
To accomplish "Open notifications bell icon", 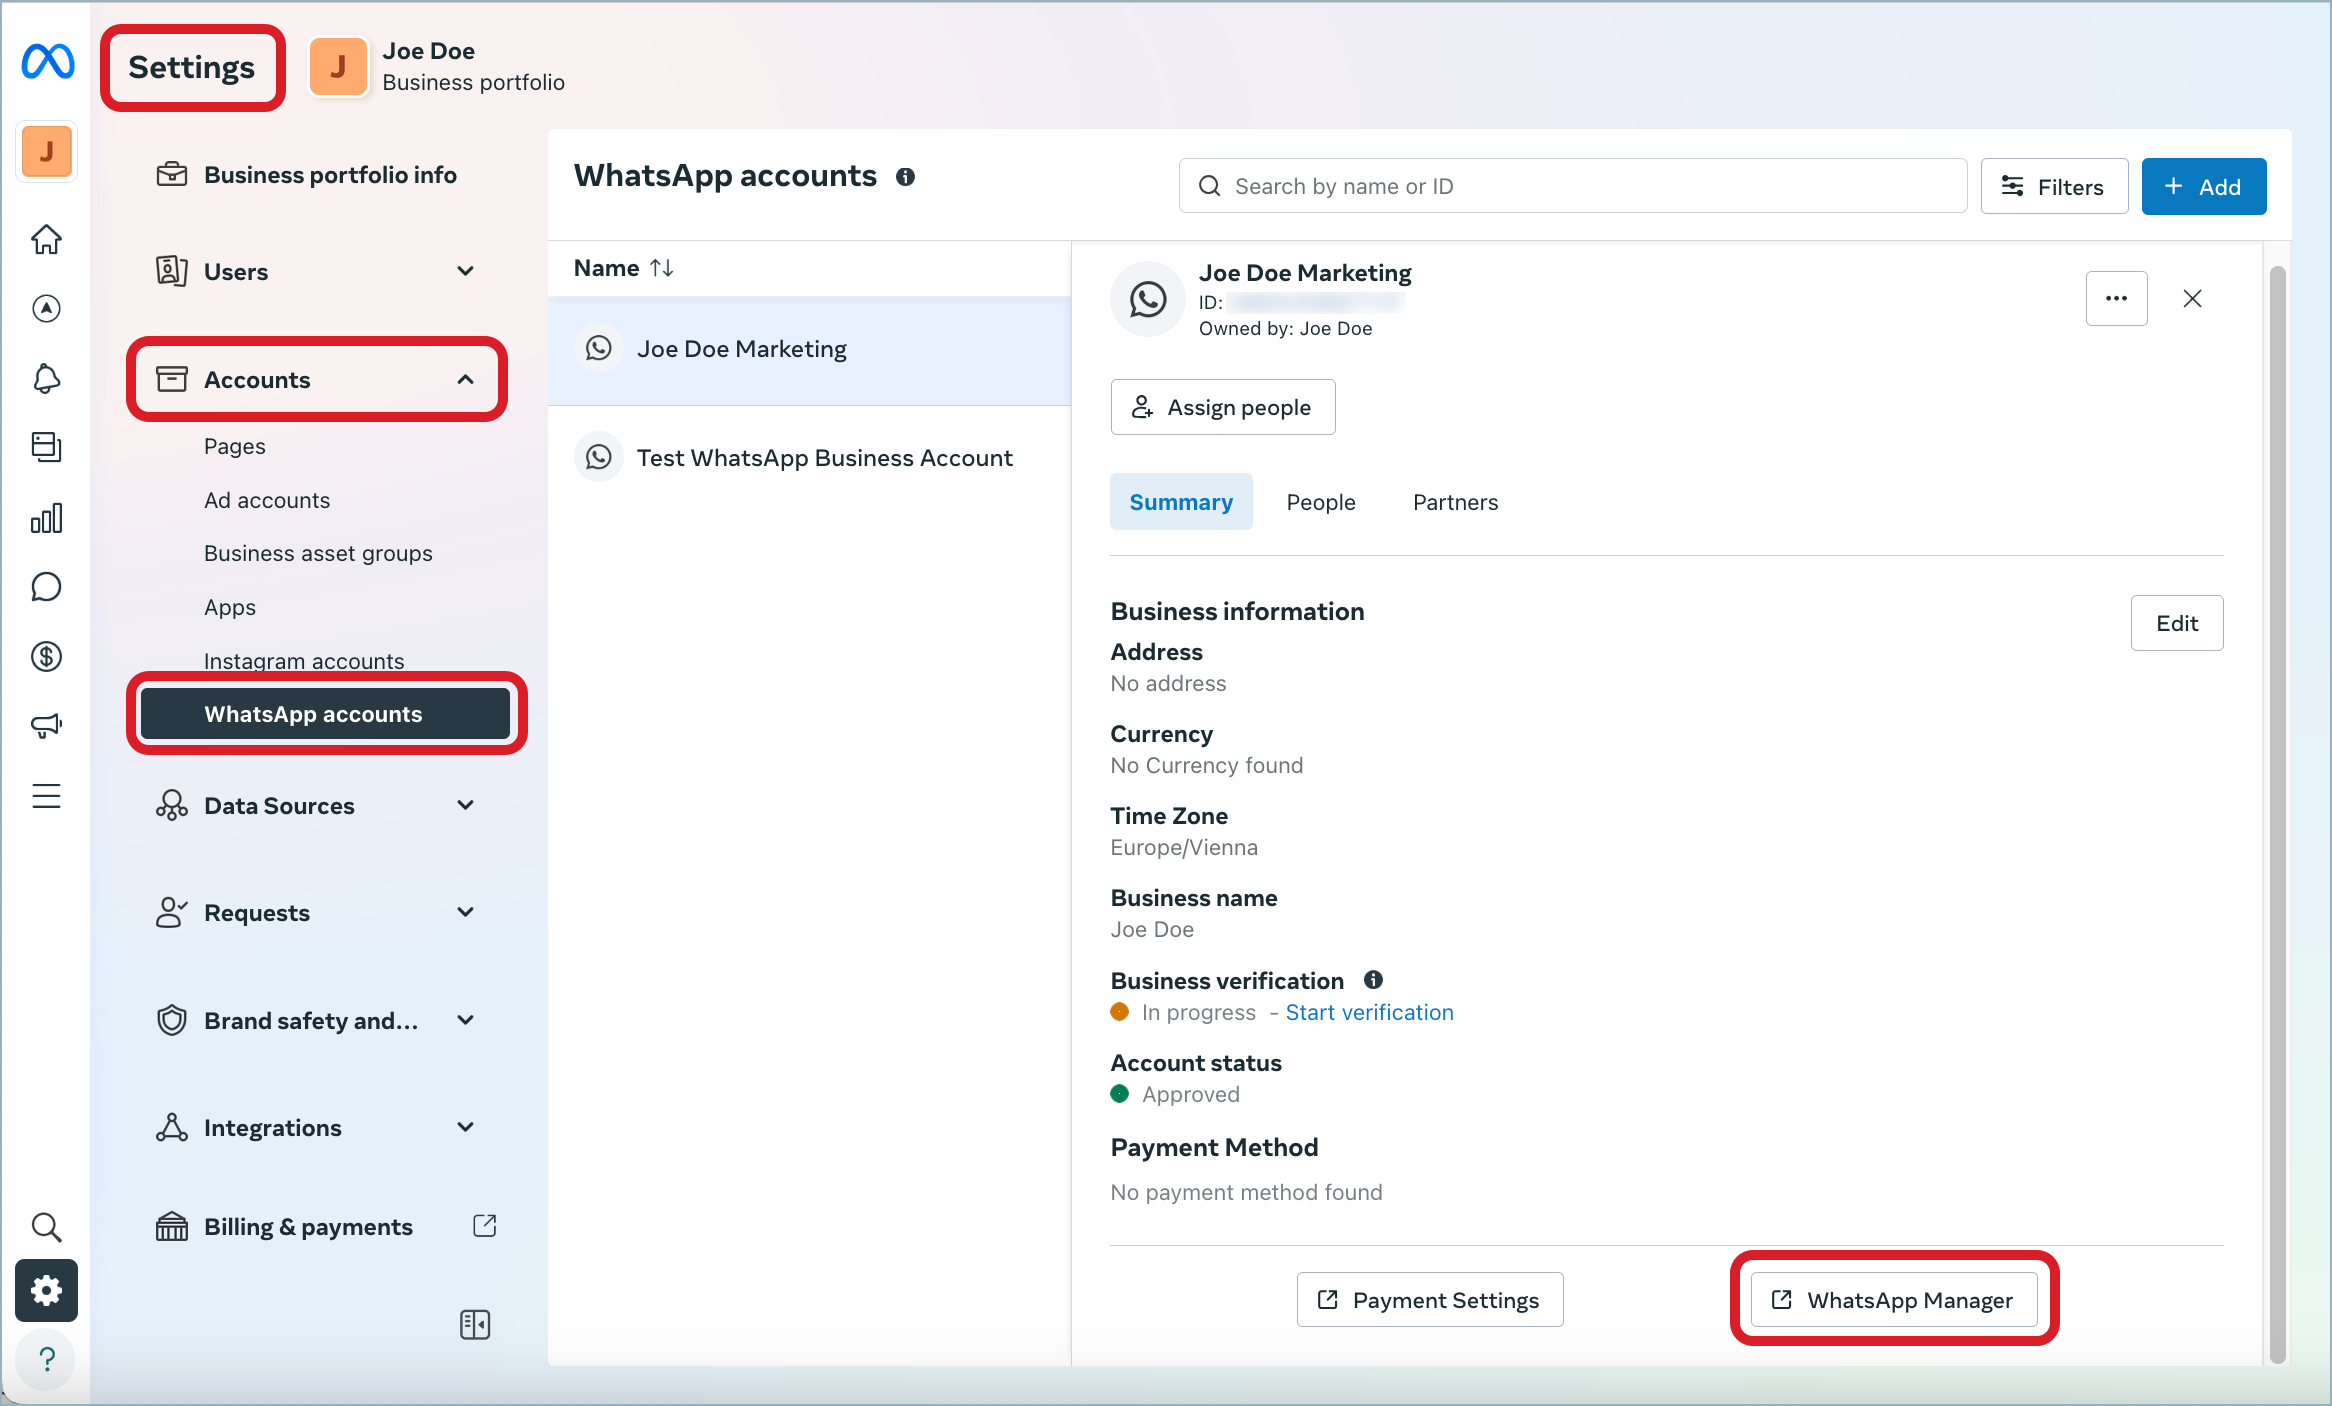I will tap(46, 378).
